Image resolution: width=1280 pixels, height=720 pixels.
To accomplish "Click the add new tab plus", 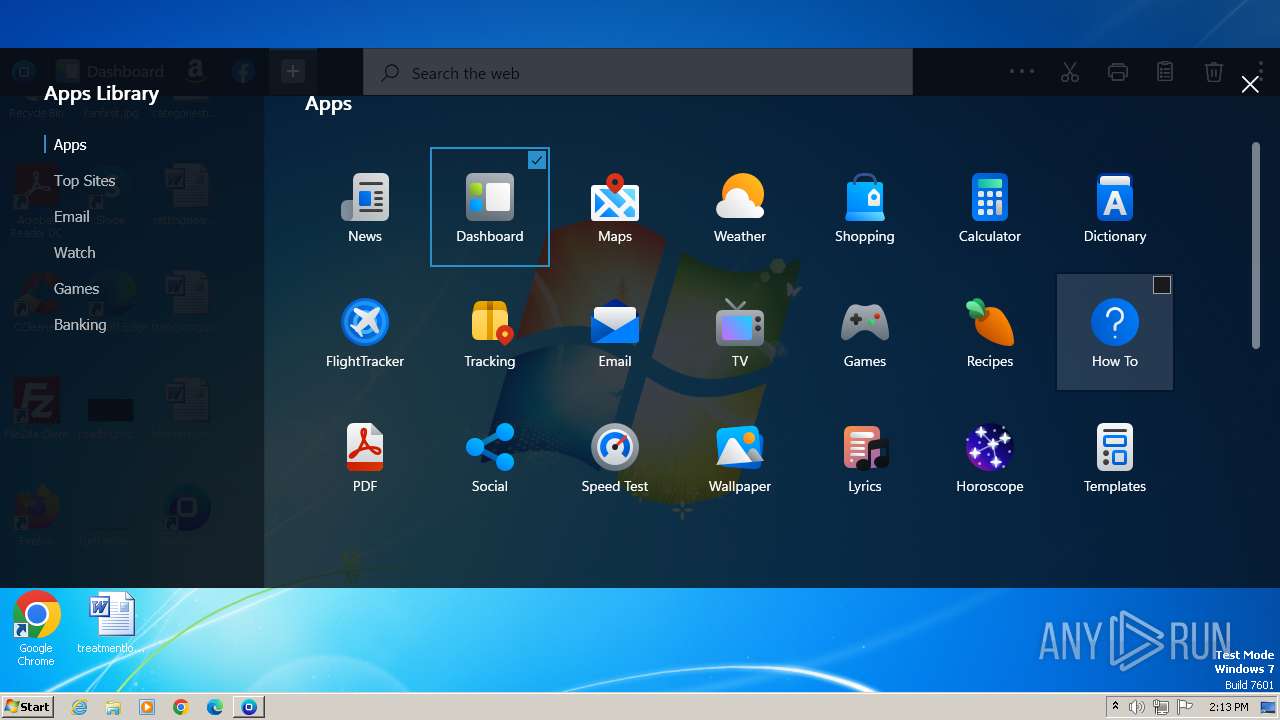I will (292, 71).
